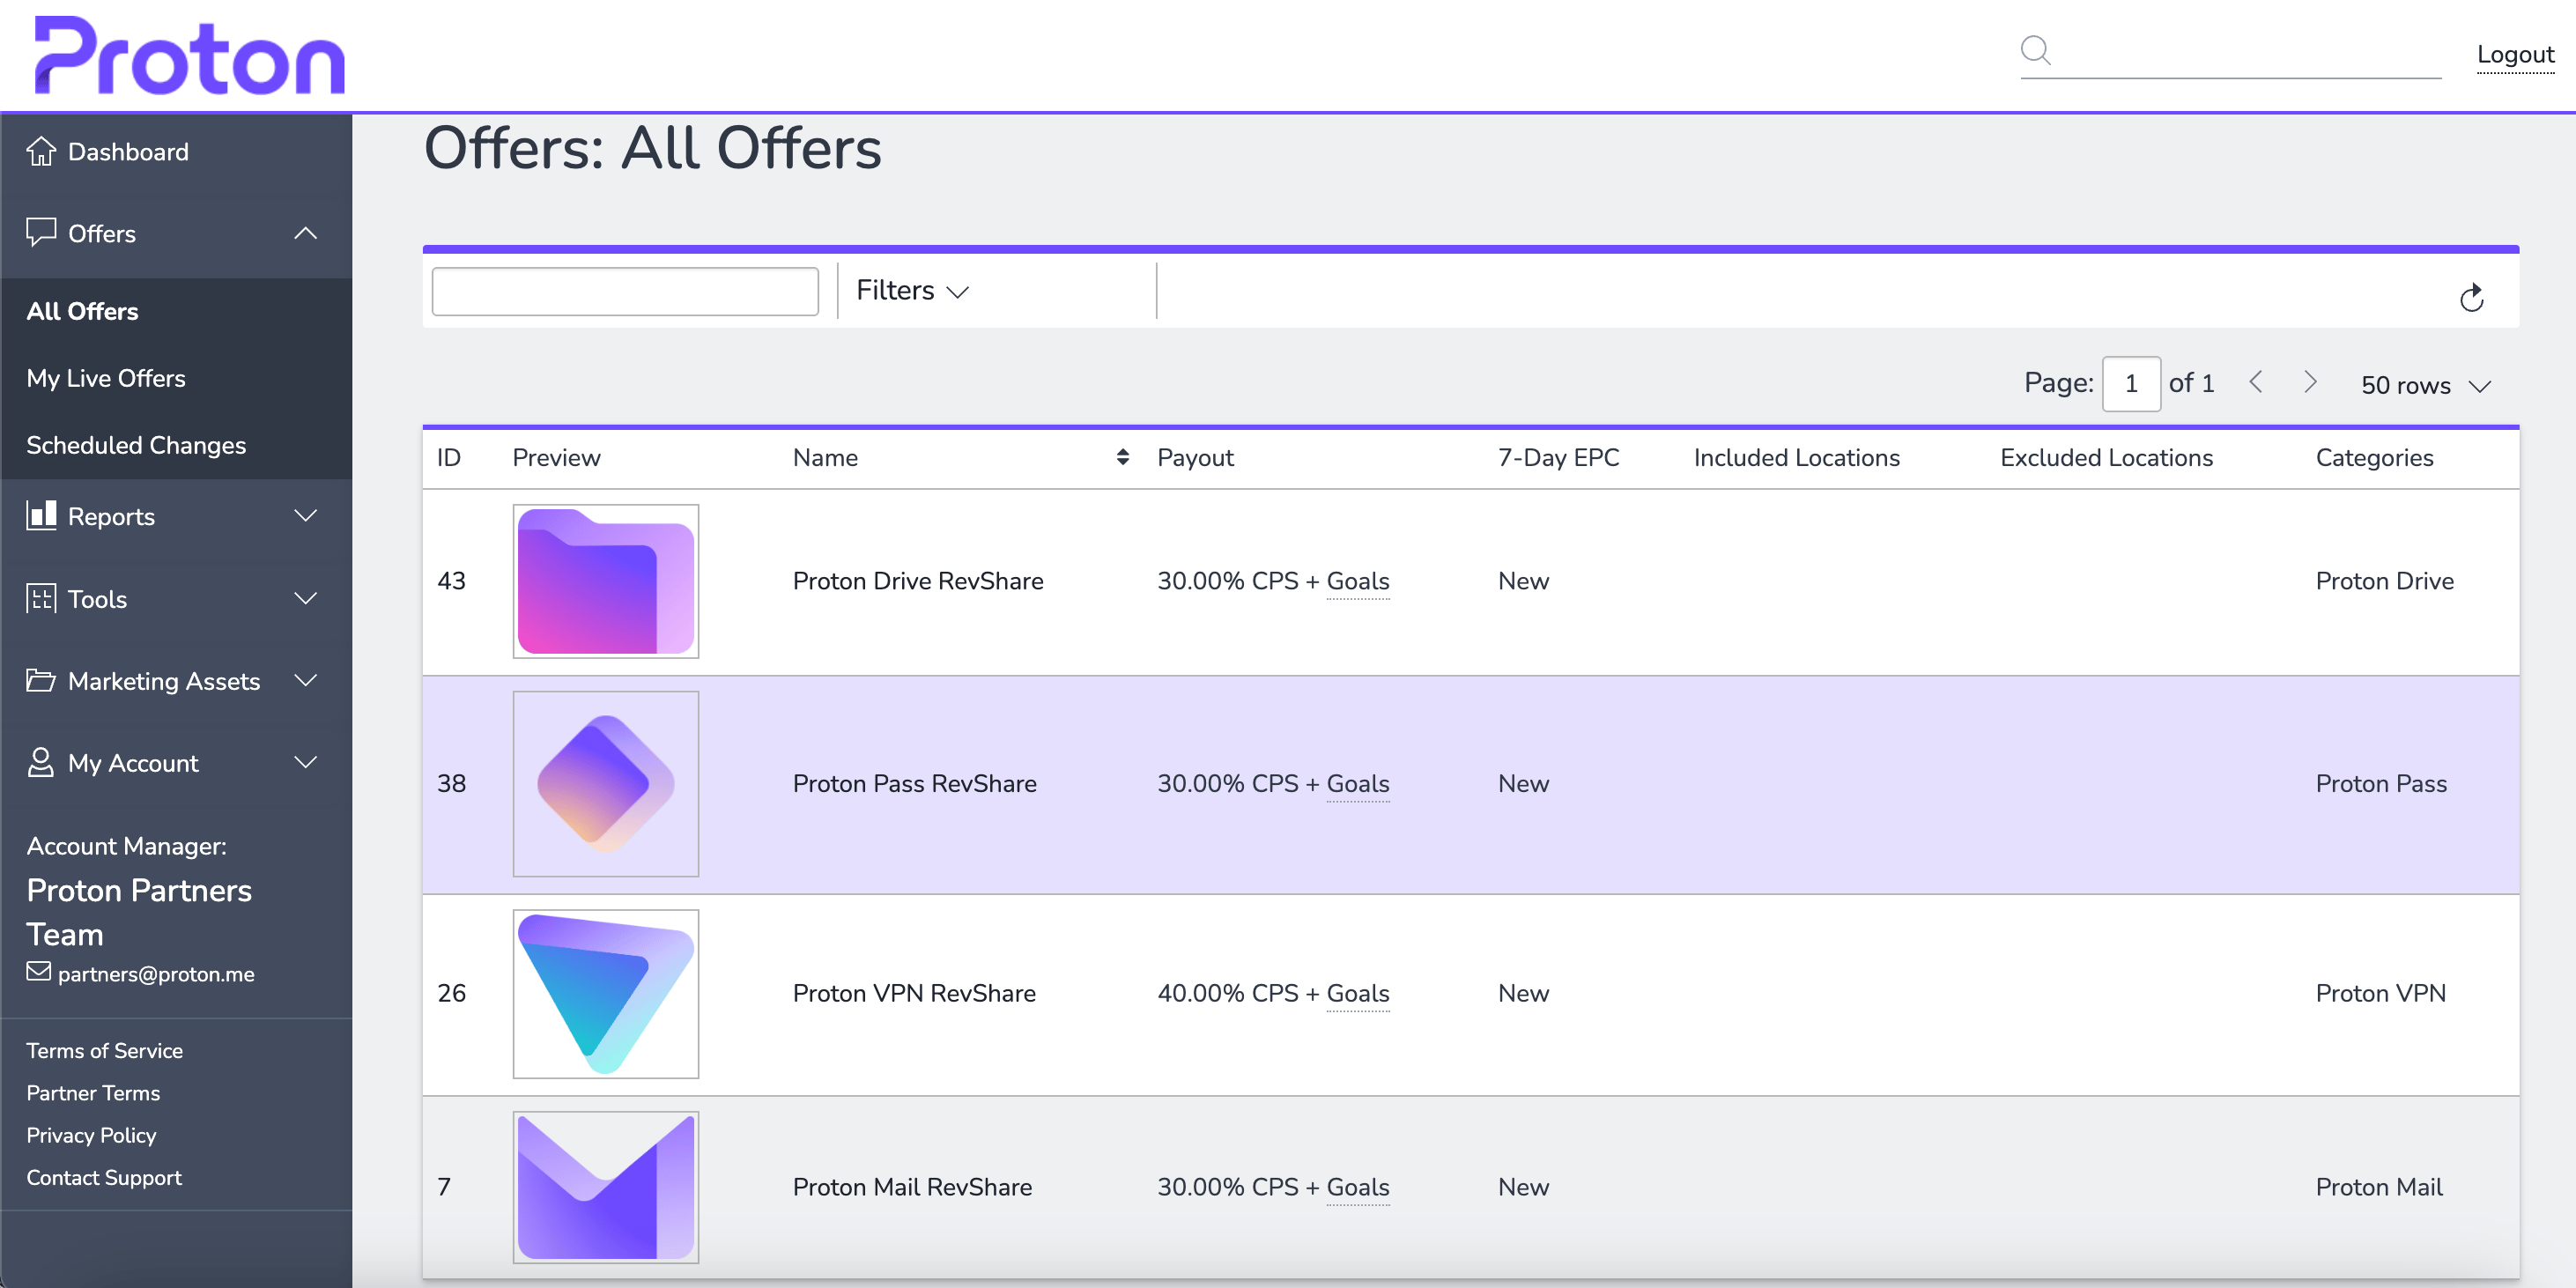Click offer ID 26
Screen dimensions: 2576x1288
tap(451, 993)
